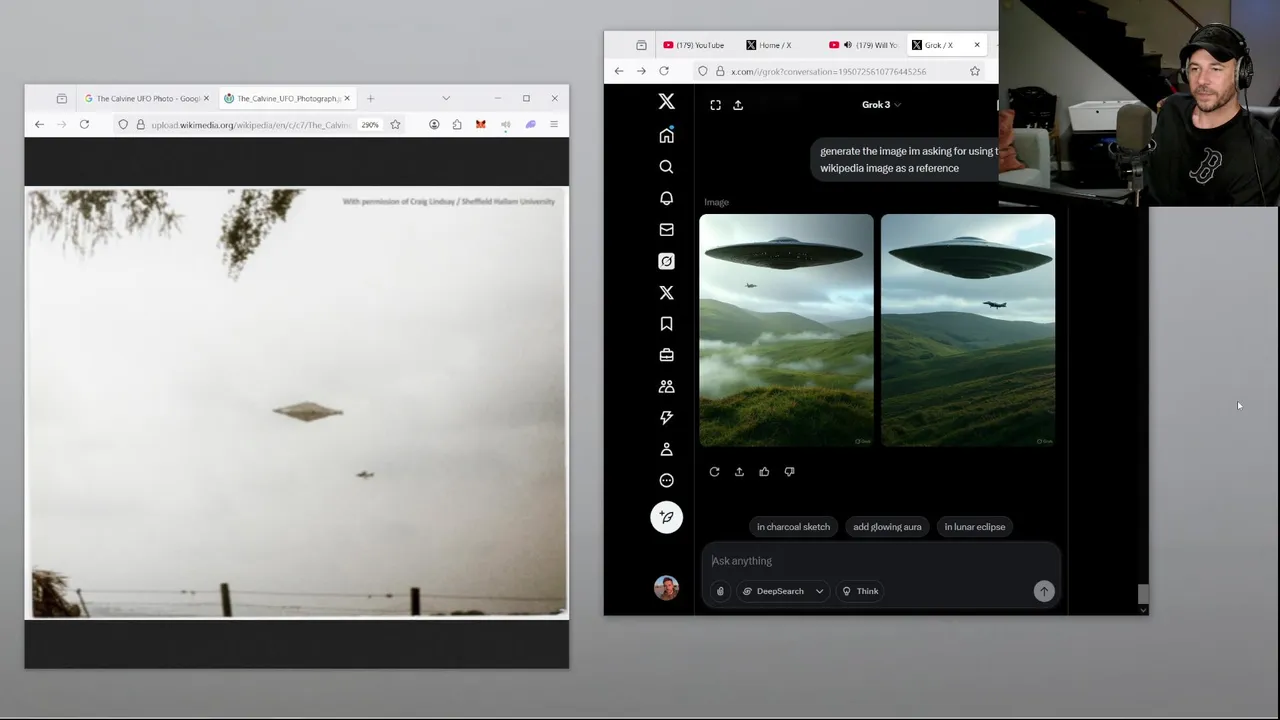Image resolution: width=1280 pixels, height=720 pixels.
Task: Open Jobs briefcase in X sidebar
Action: click(x=666, y=355)
